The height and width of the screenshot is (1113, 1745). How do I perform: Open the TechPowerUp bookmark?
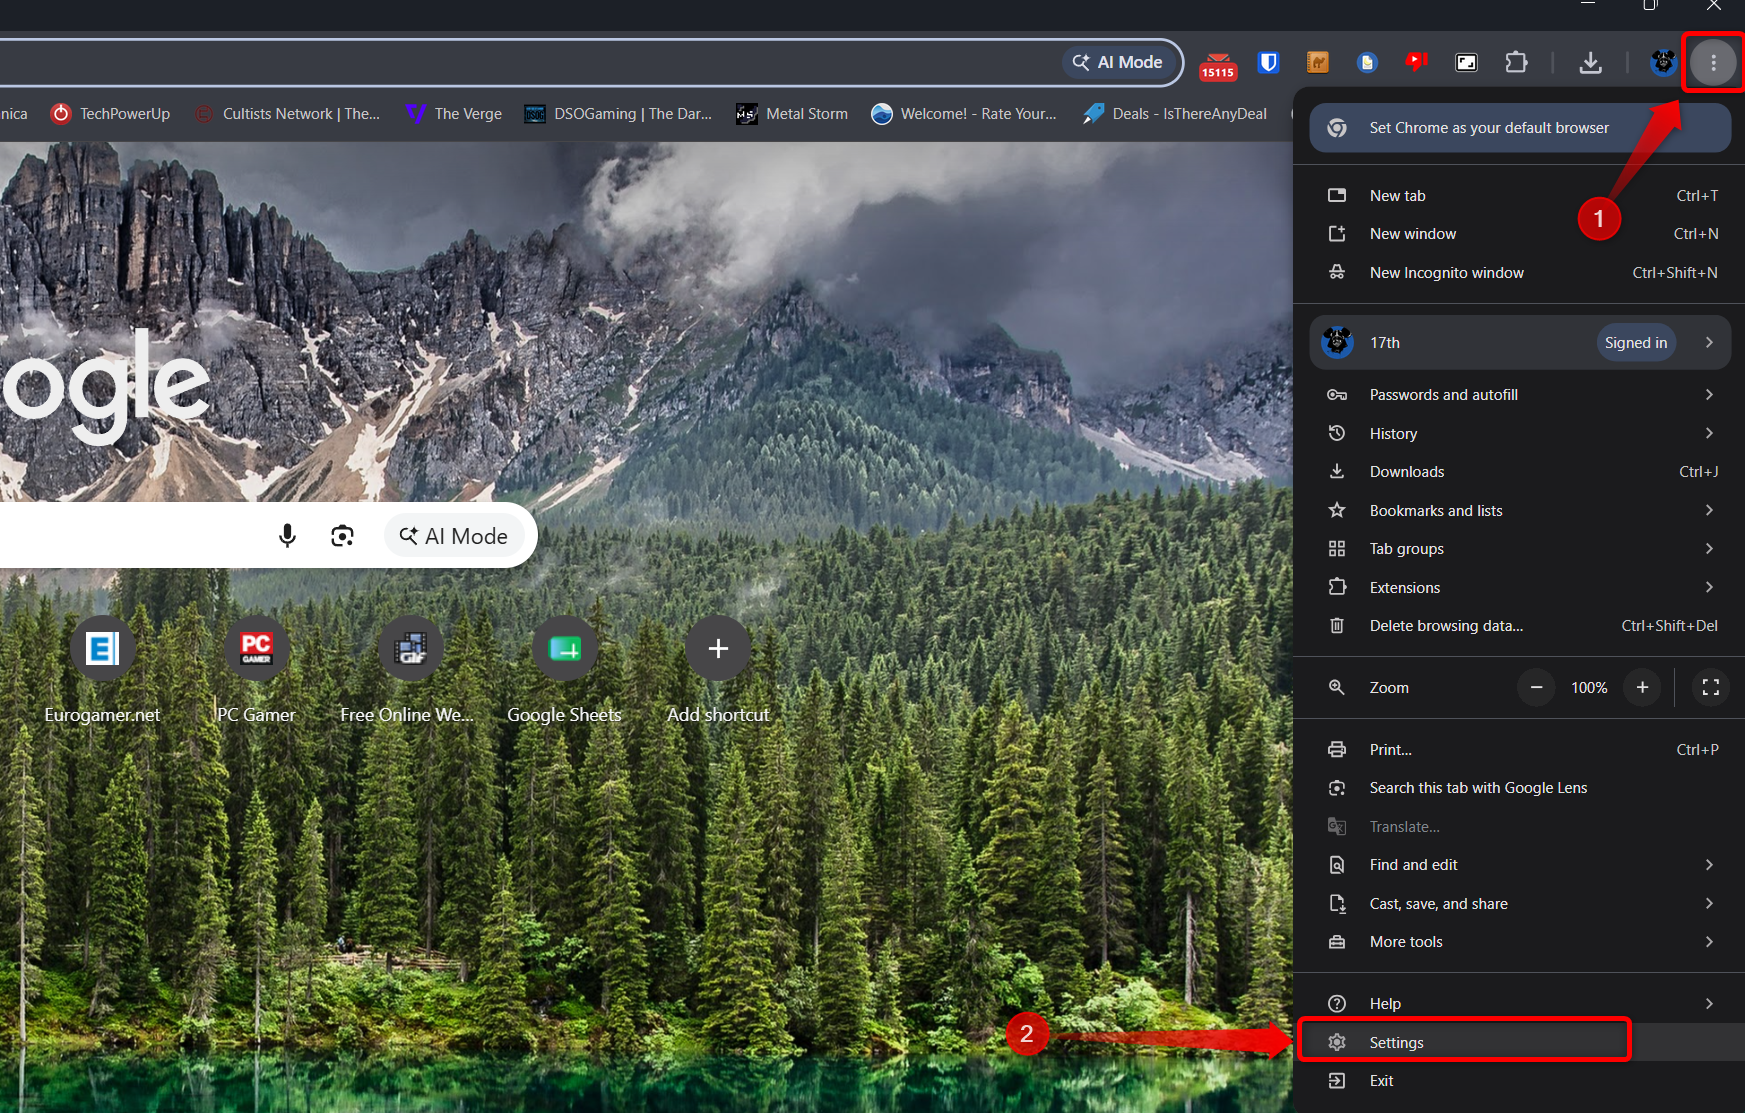click(x=111, y=114)
